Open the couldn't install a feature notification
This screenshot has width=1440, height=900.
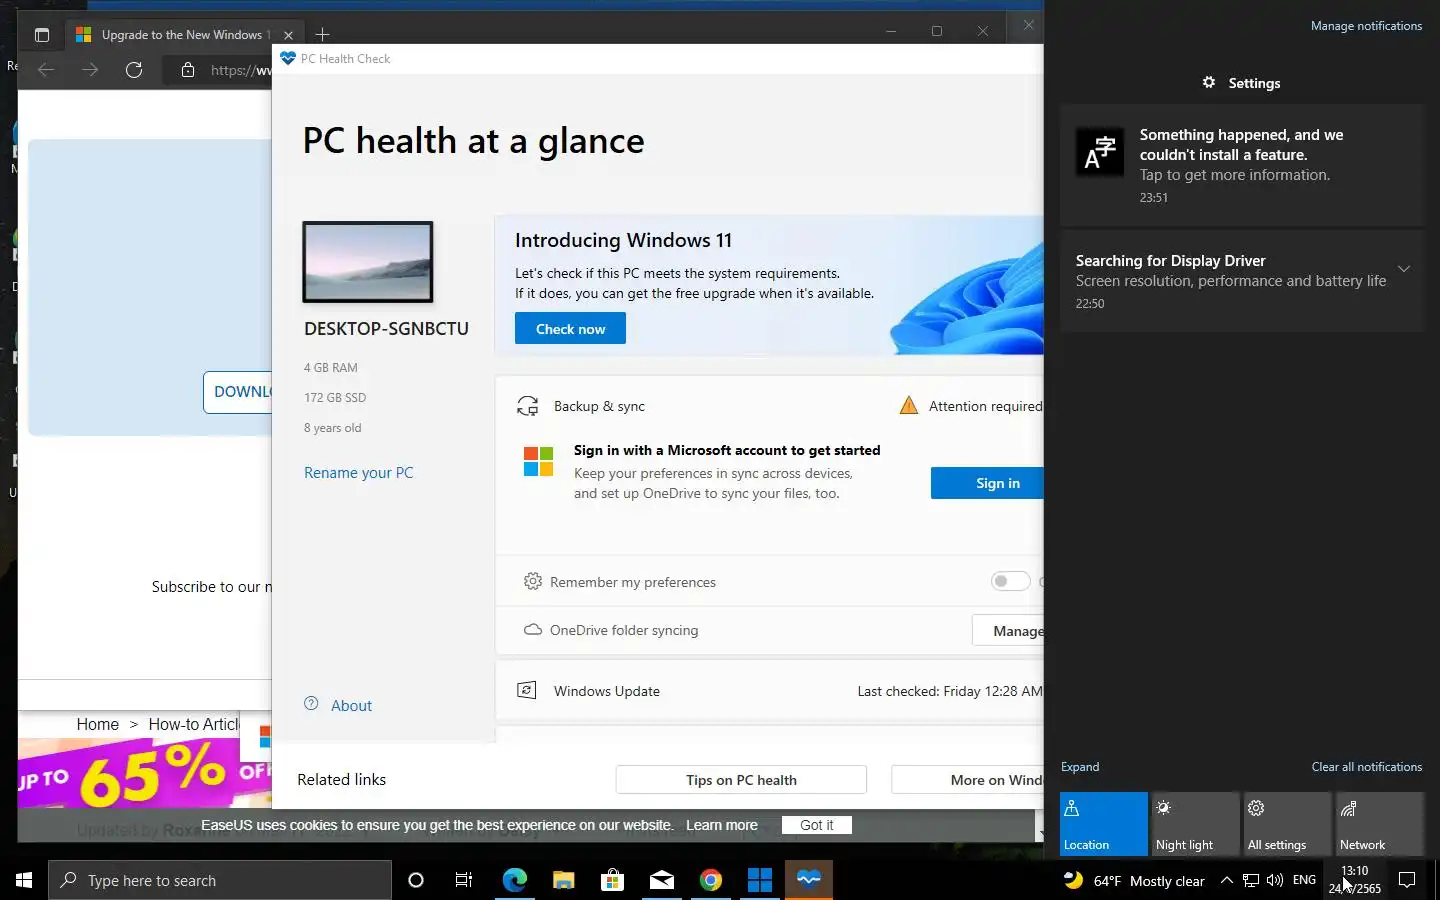1241,165
